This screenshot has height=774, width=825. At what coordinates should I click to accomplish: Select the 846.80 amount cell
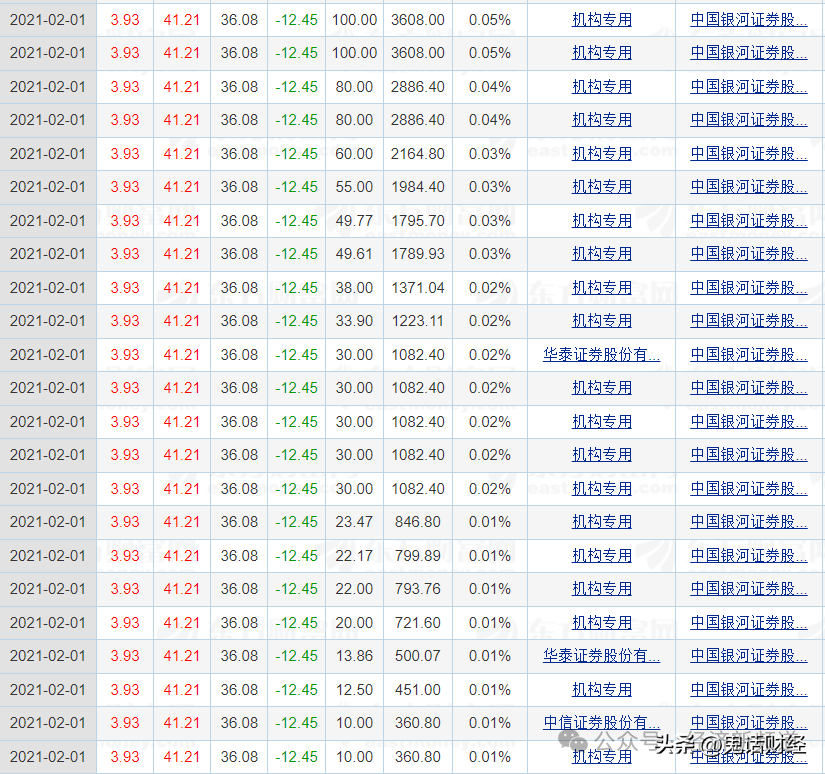(x=418, y=521)
